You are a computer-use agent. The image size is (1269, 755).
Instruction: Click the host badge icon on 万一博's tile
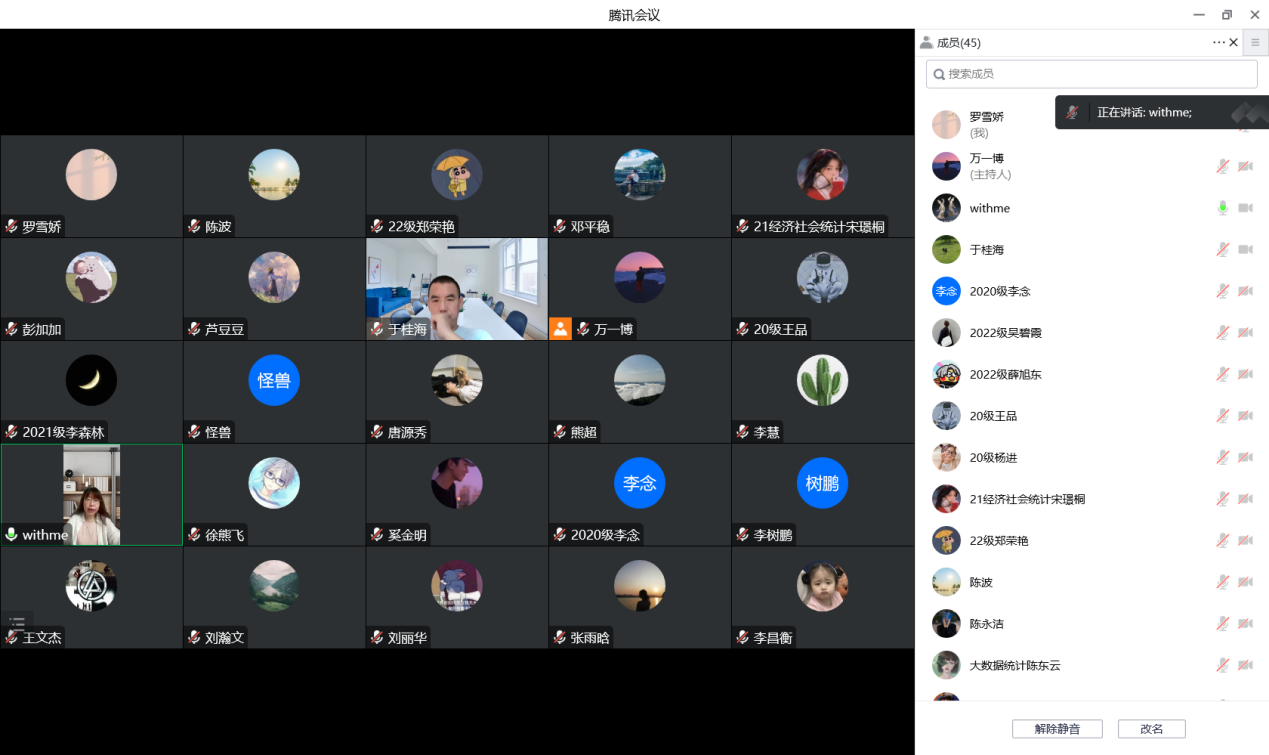561,329
